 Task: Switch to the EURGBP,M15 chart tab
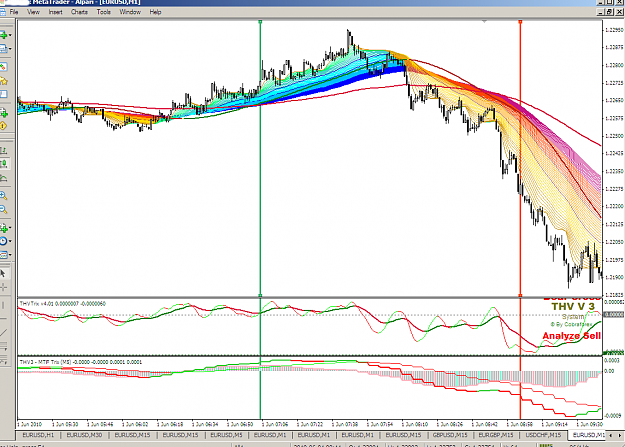click(x=496, y=435)
